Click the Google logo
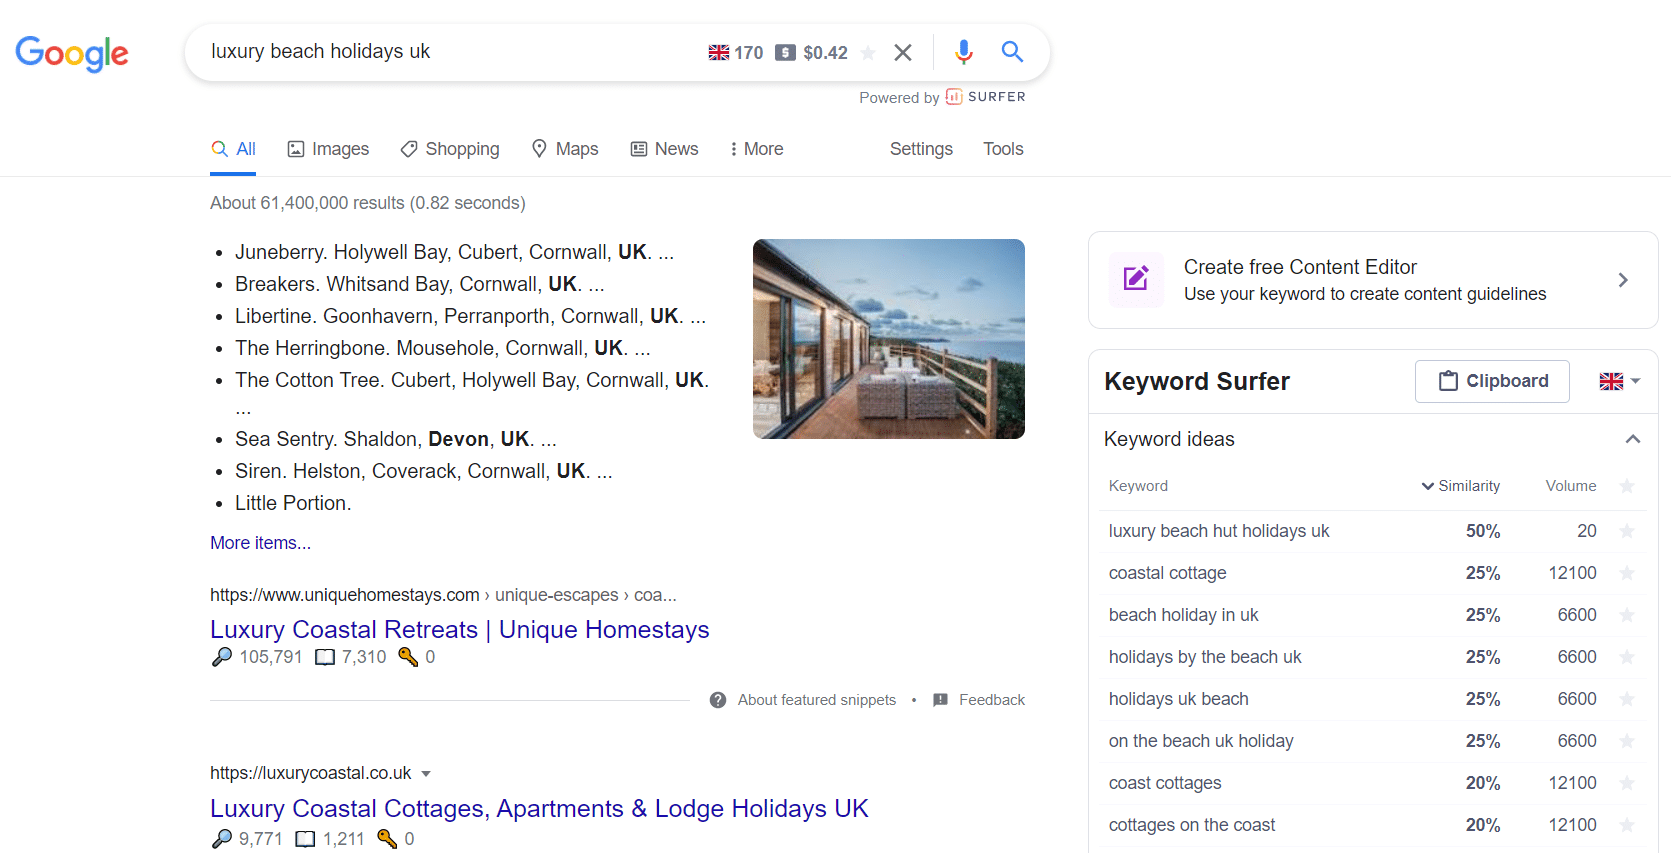 pos(72,53)
